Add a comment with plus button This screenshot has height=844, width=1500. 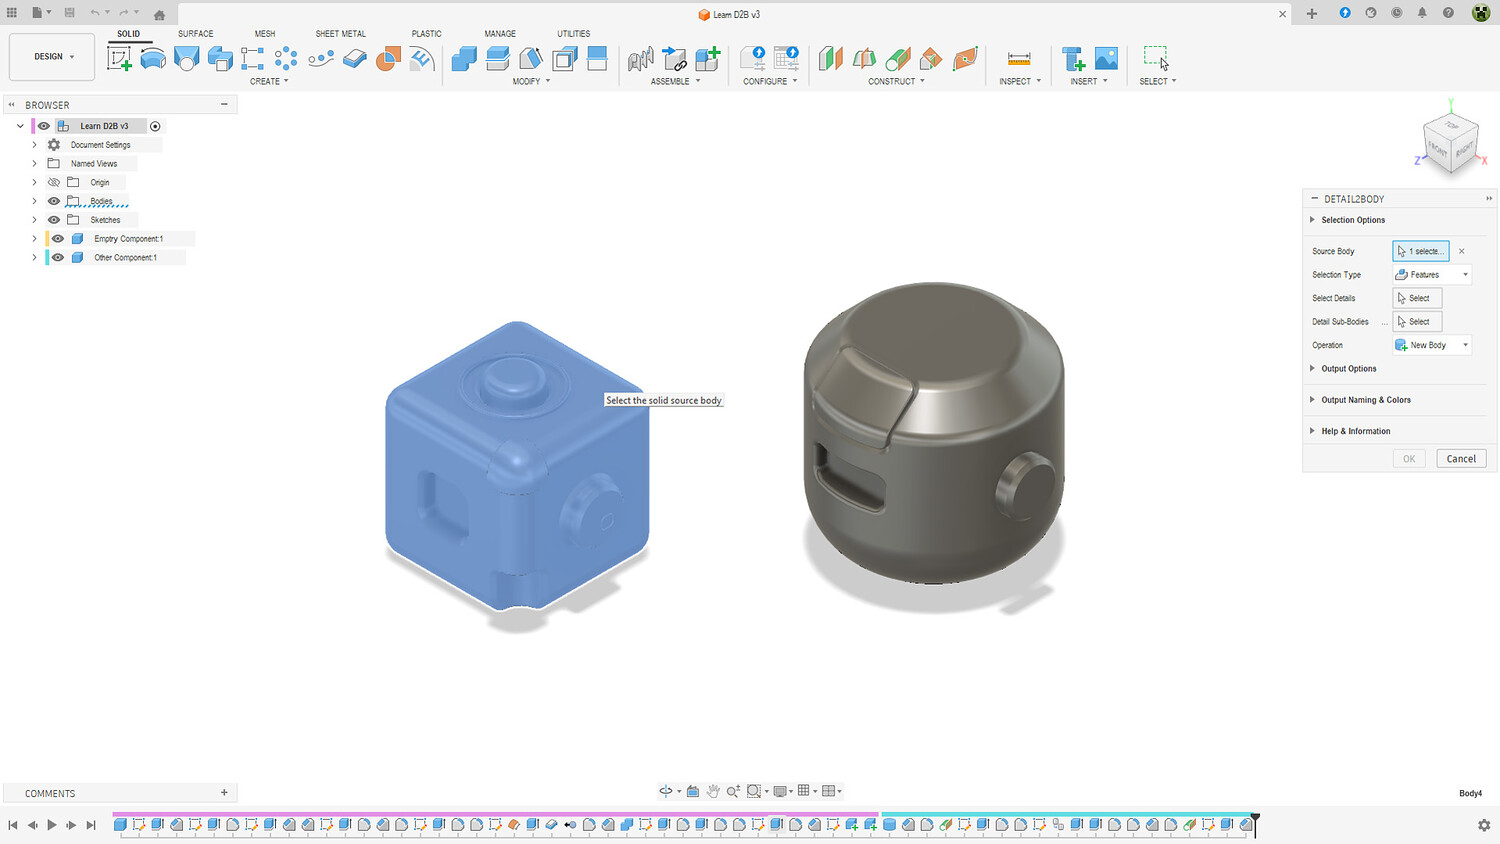coord(224,793)
